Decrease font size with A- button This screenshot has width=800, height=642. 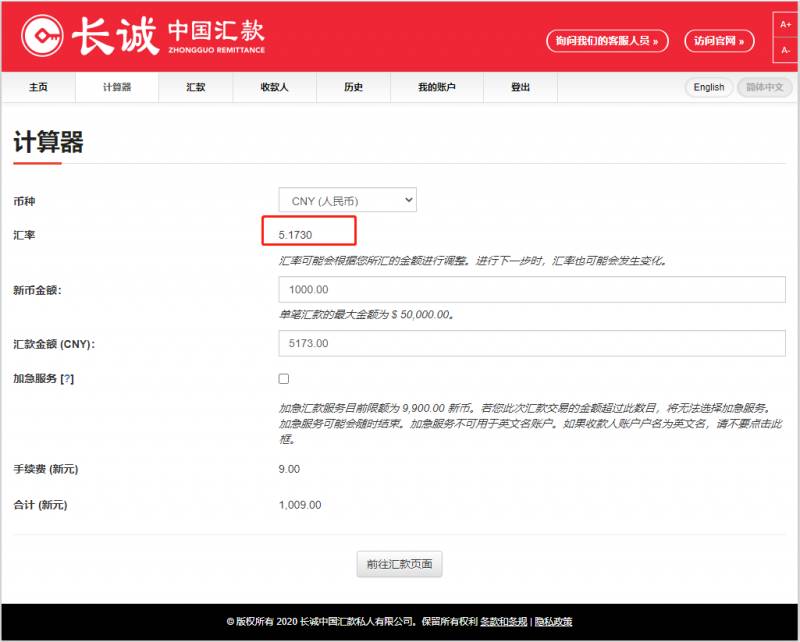coord(785,50)
